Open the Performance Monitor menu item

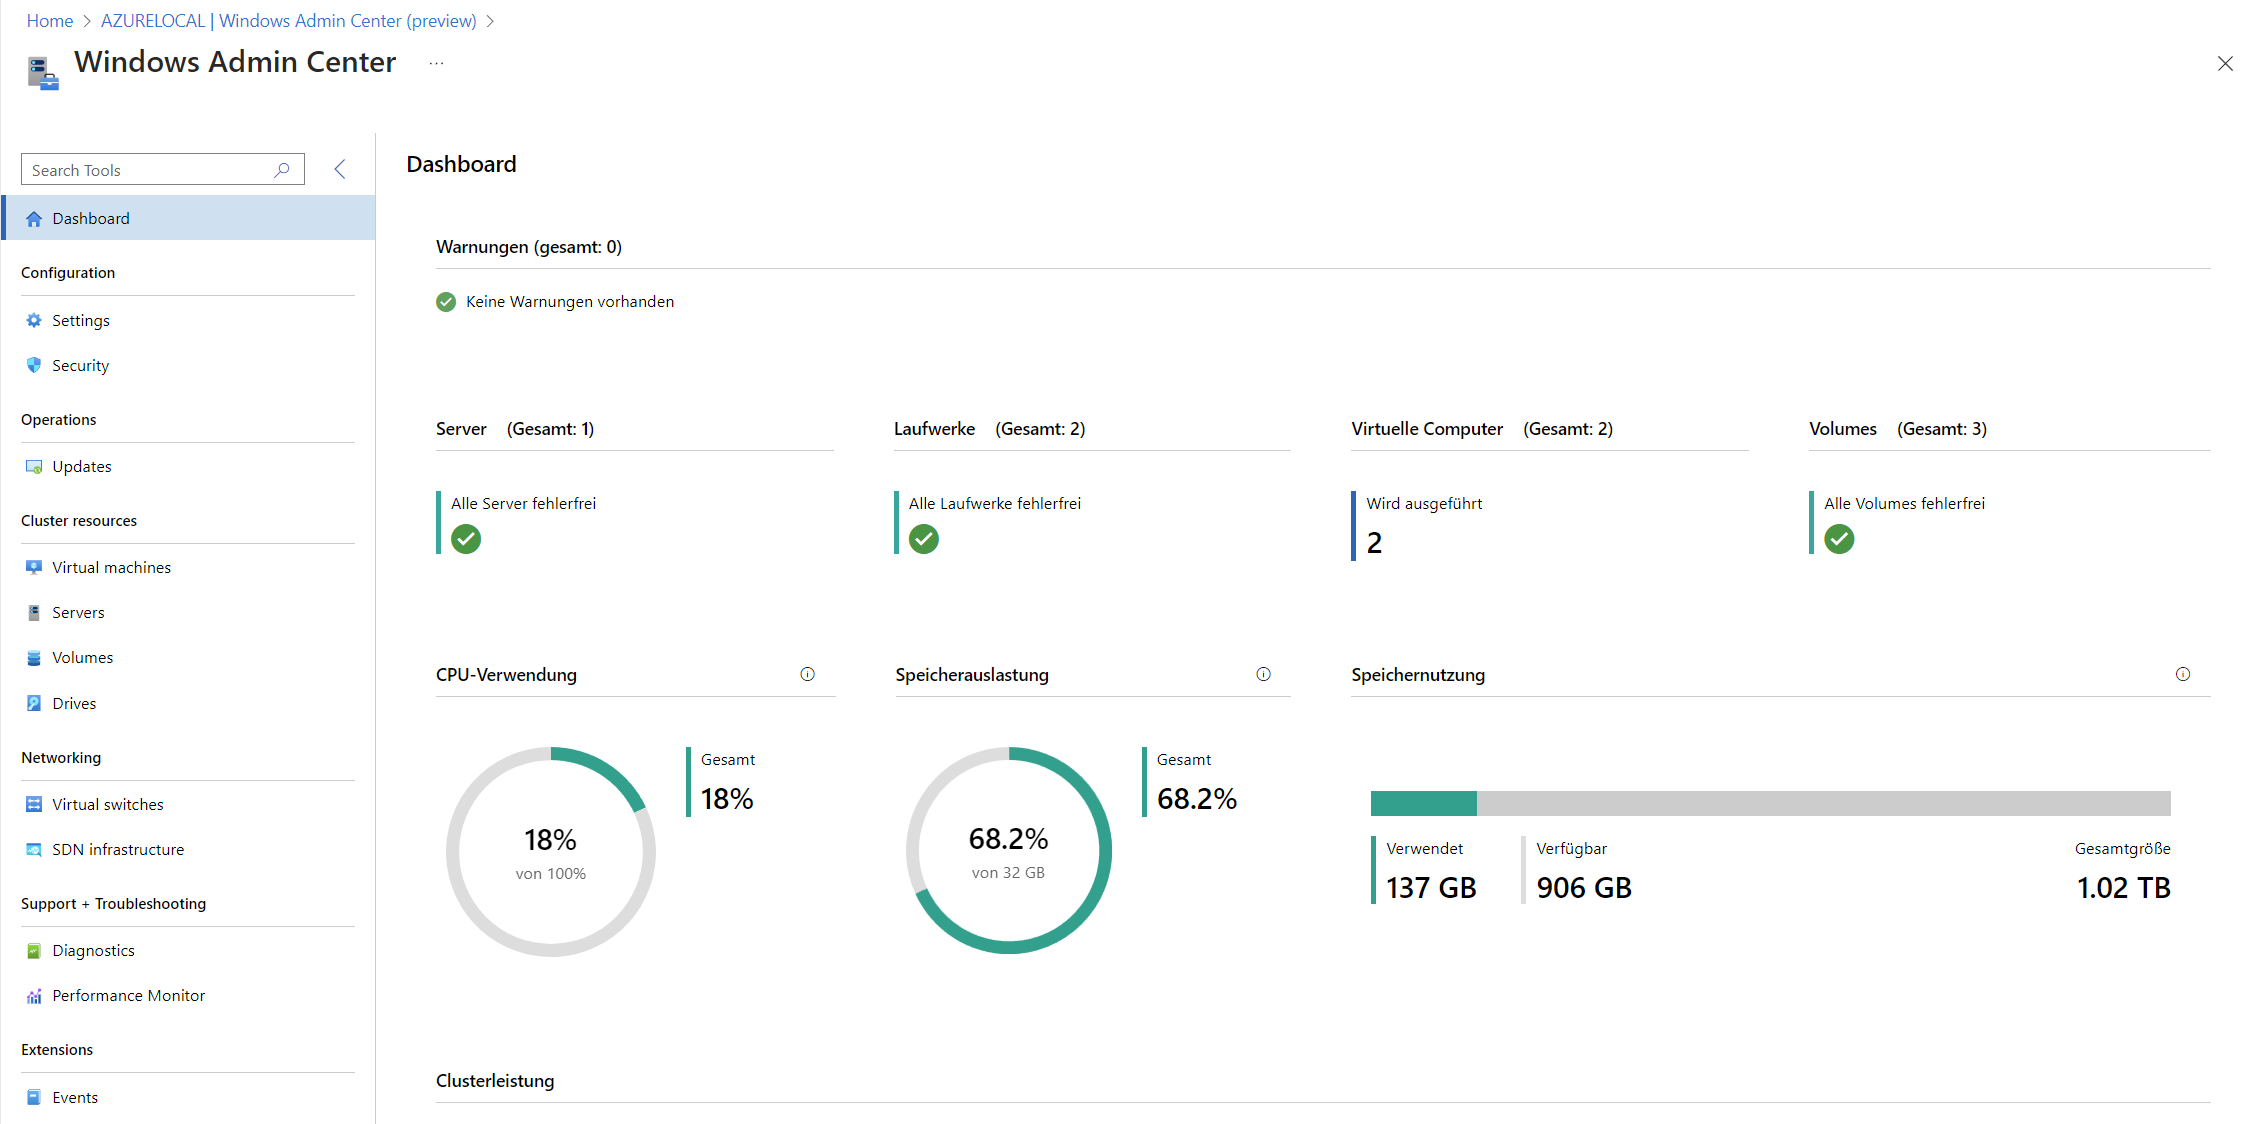point(189,996)
